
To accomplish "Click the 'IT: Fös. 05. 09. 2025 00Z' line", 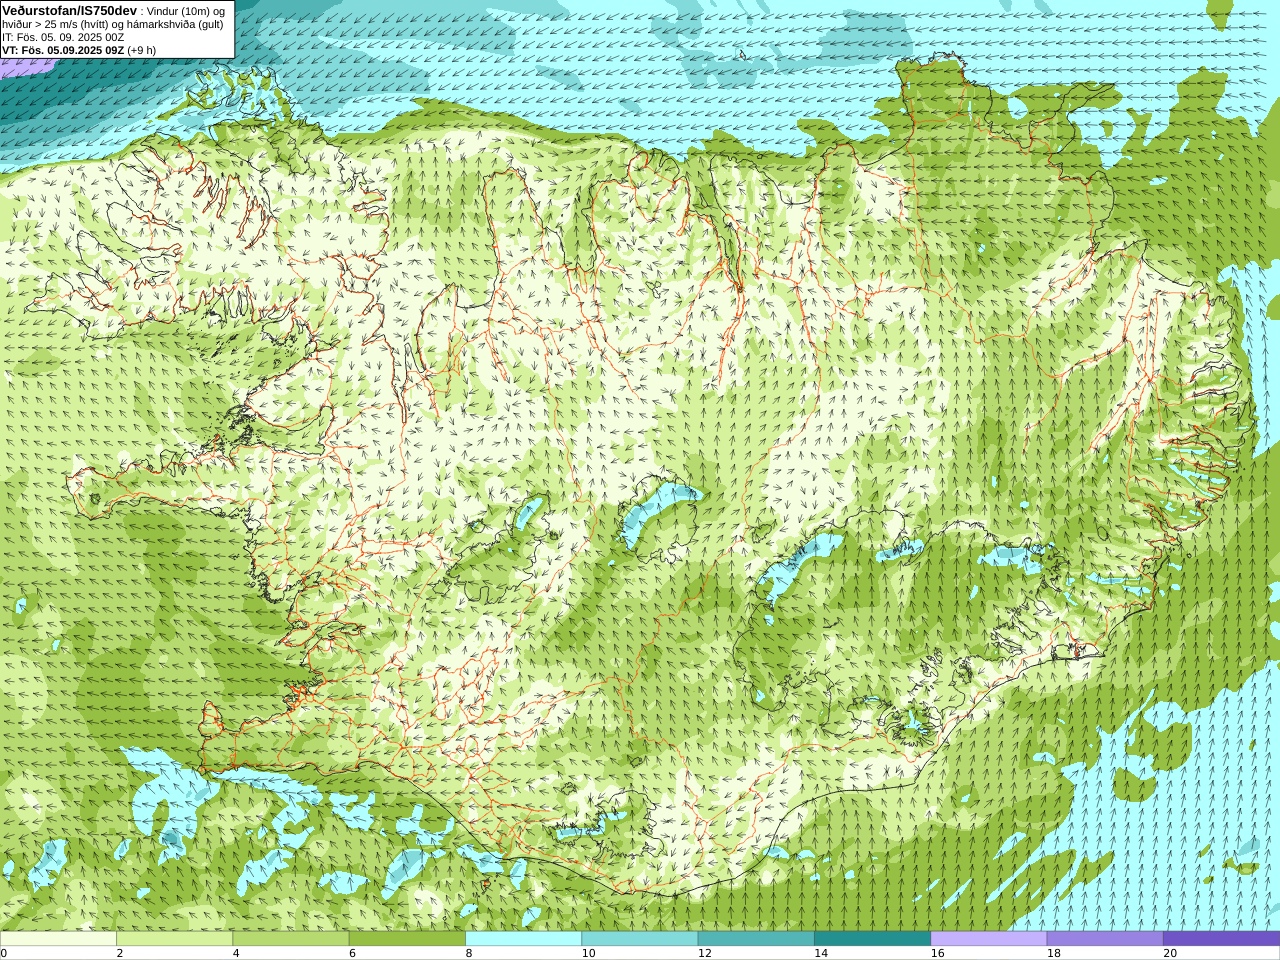I will click(63, 37).
